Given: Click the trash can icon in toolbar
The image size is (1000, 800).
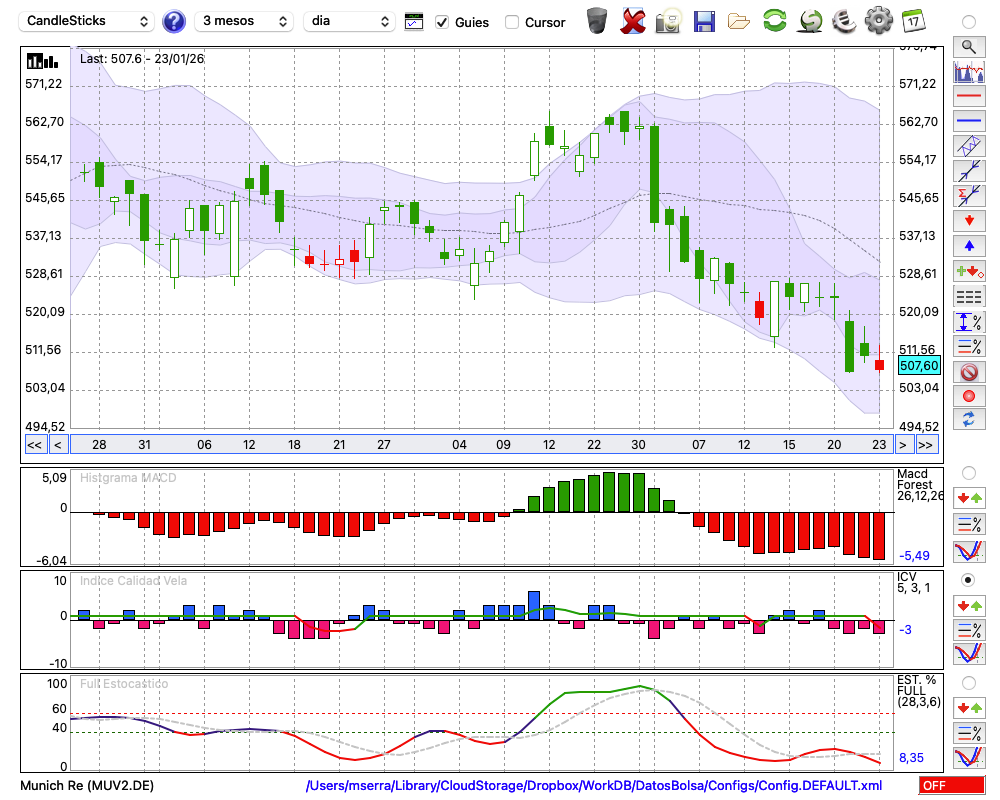Looking at the screenshot, I should coord(597,21).
